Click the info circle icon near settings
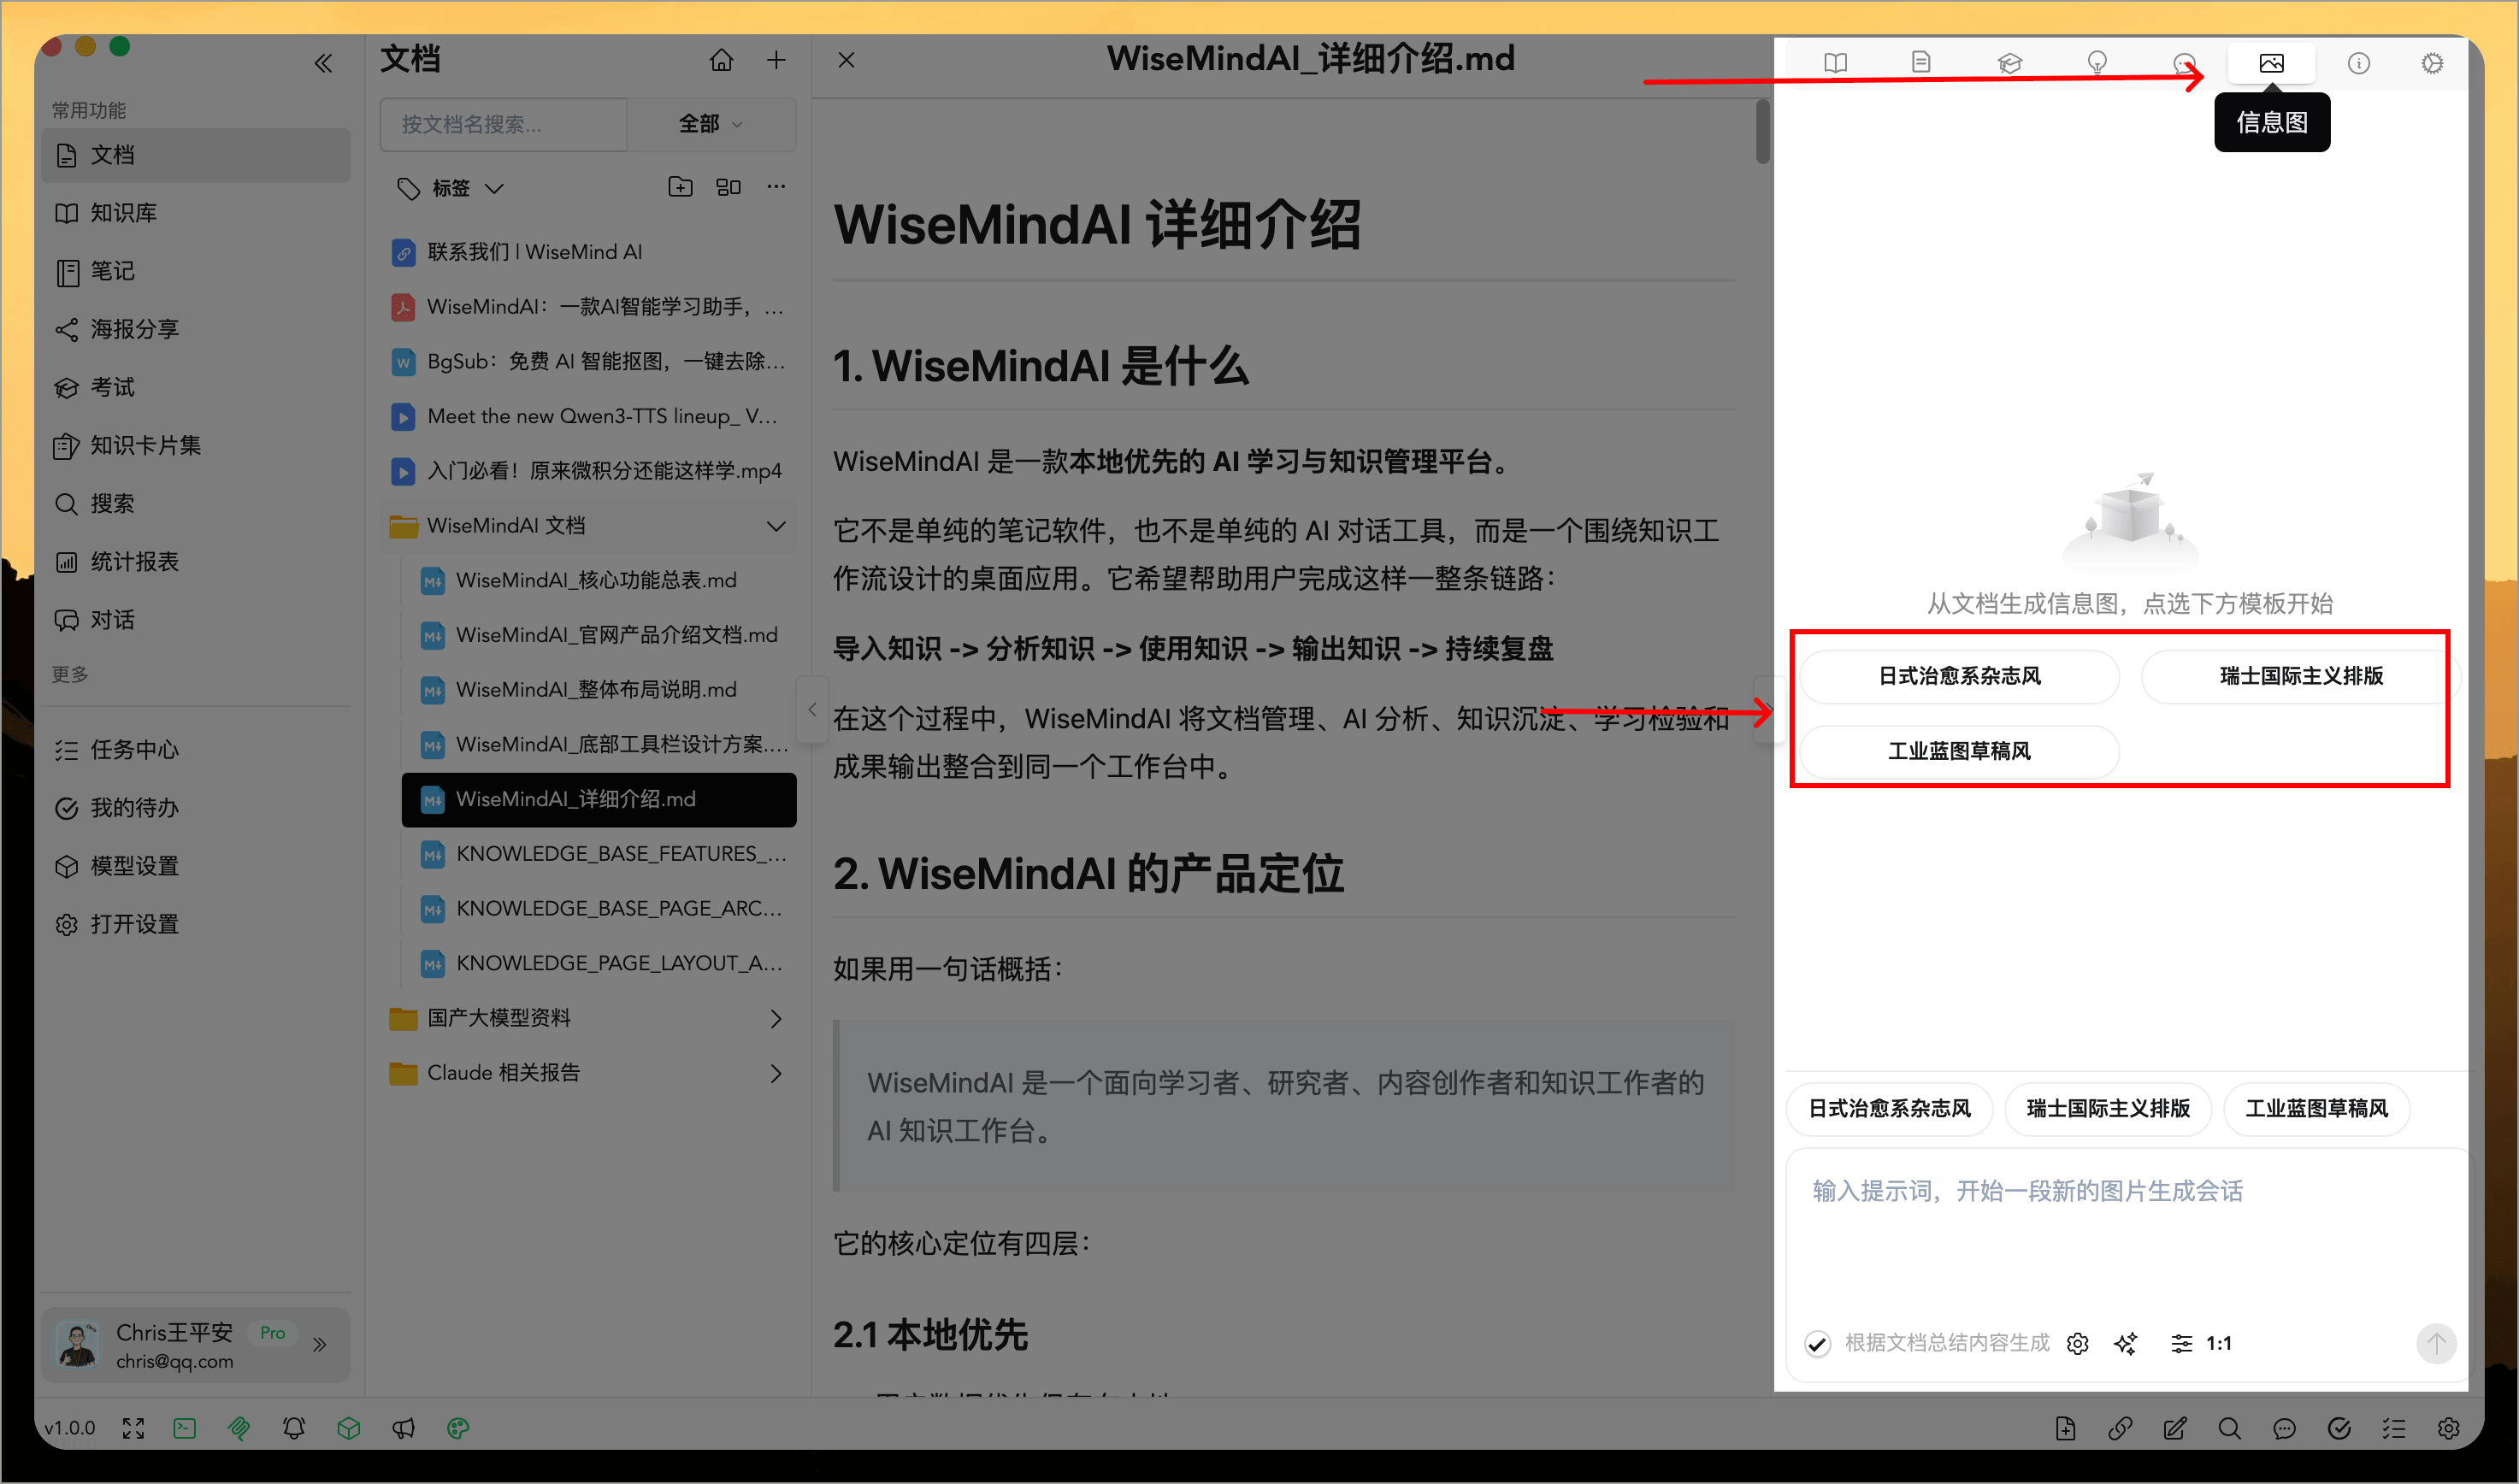The height and width of the screenshot is (1484, 2519). 2358,62
